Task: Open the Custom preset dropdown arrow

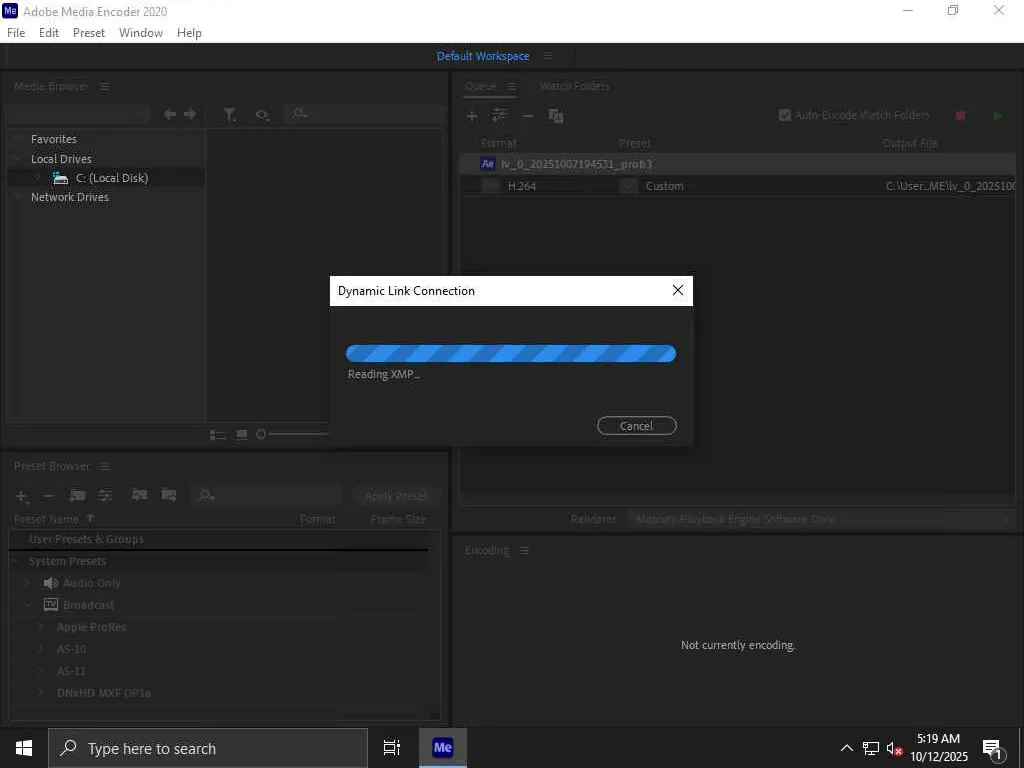Action: click(x=628, y=186)
